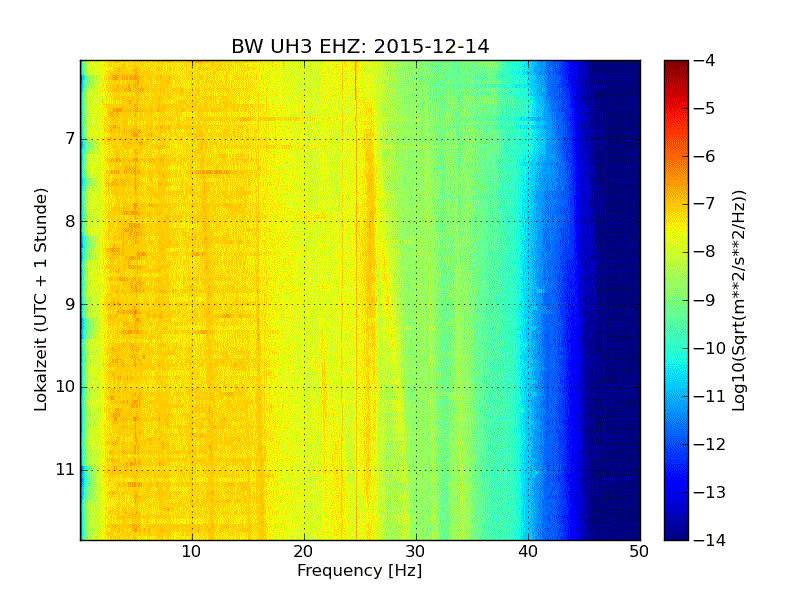Click the dark blue bottom of the colorbar

click(676, 531)
